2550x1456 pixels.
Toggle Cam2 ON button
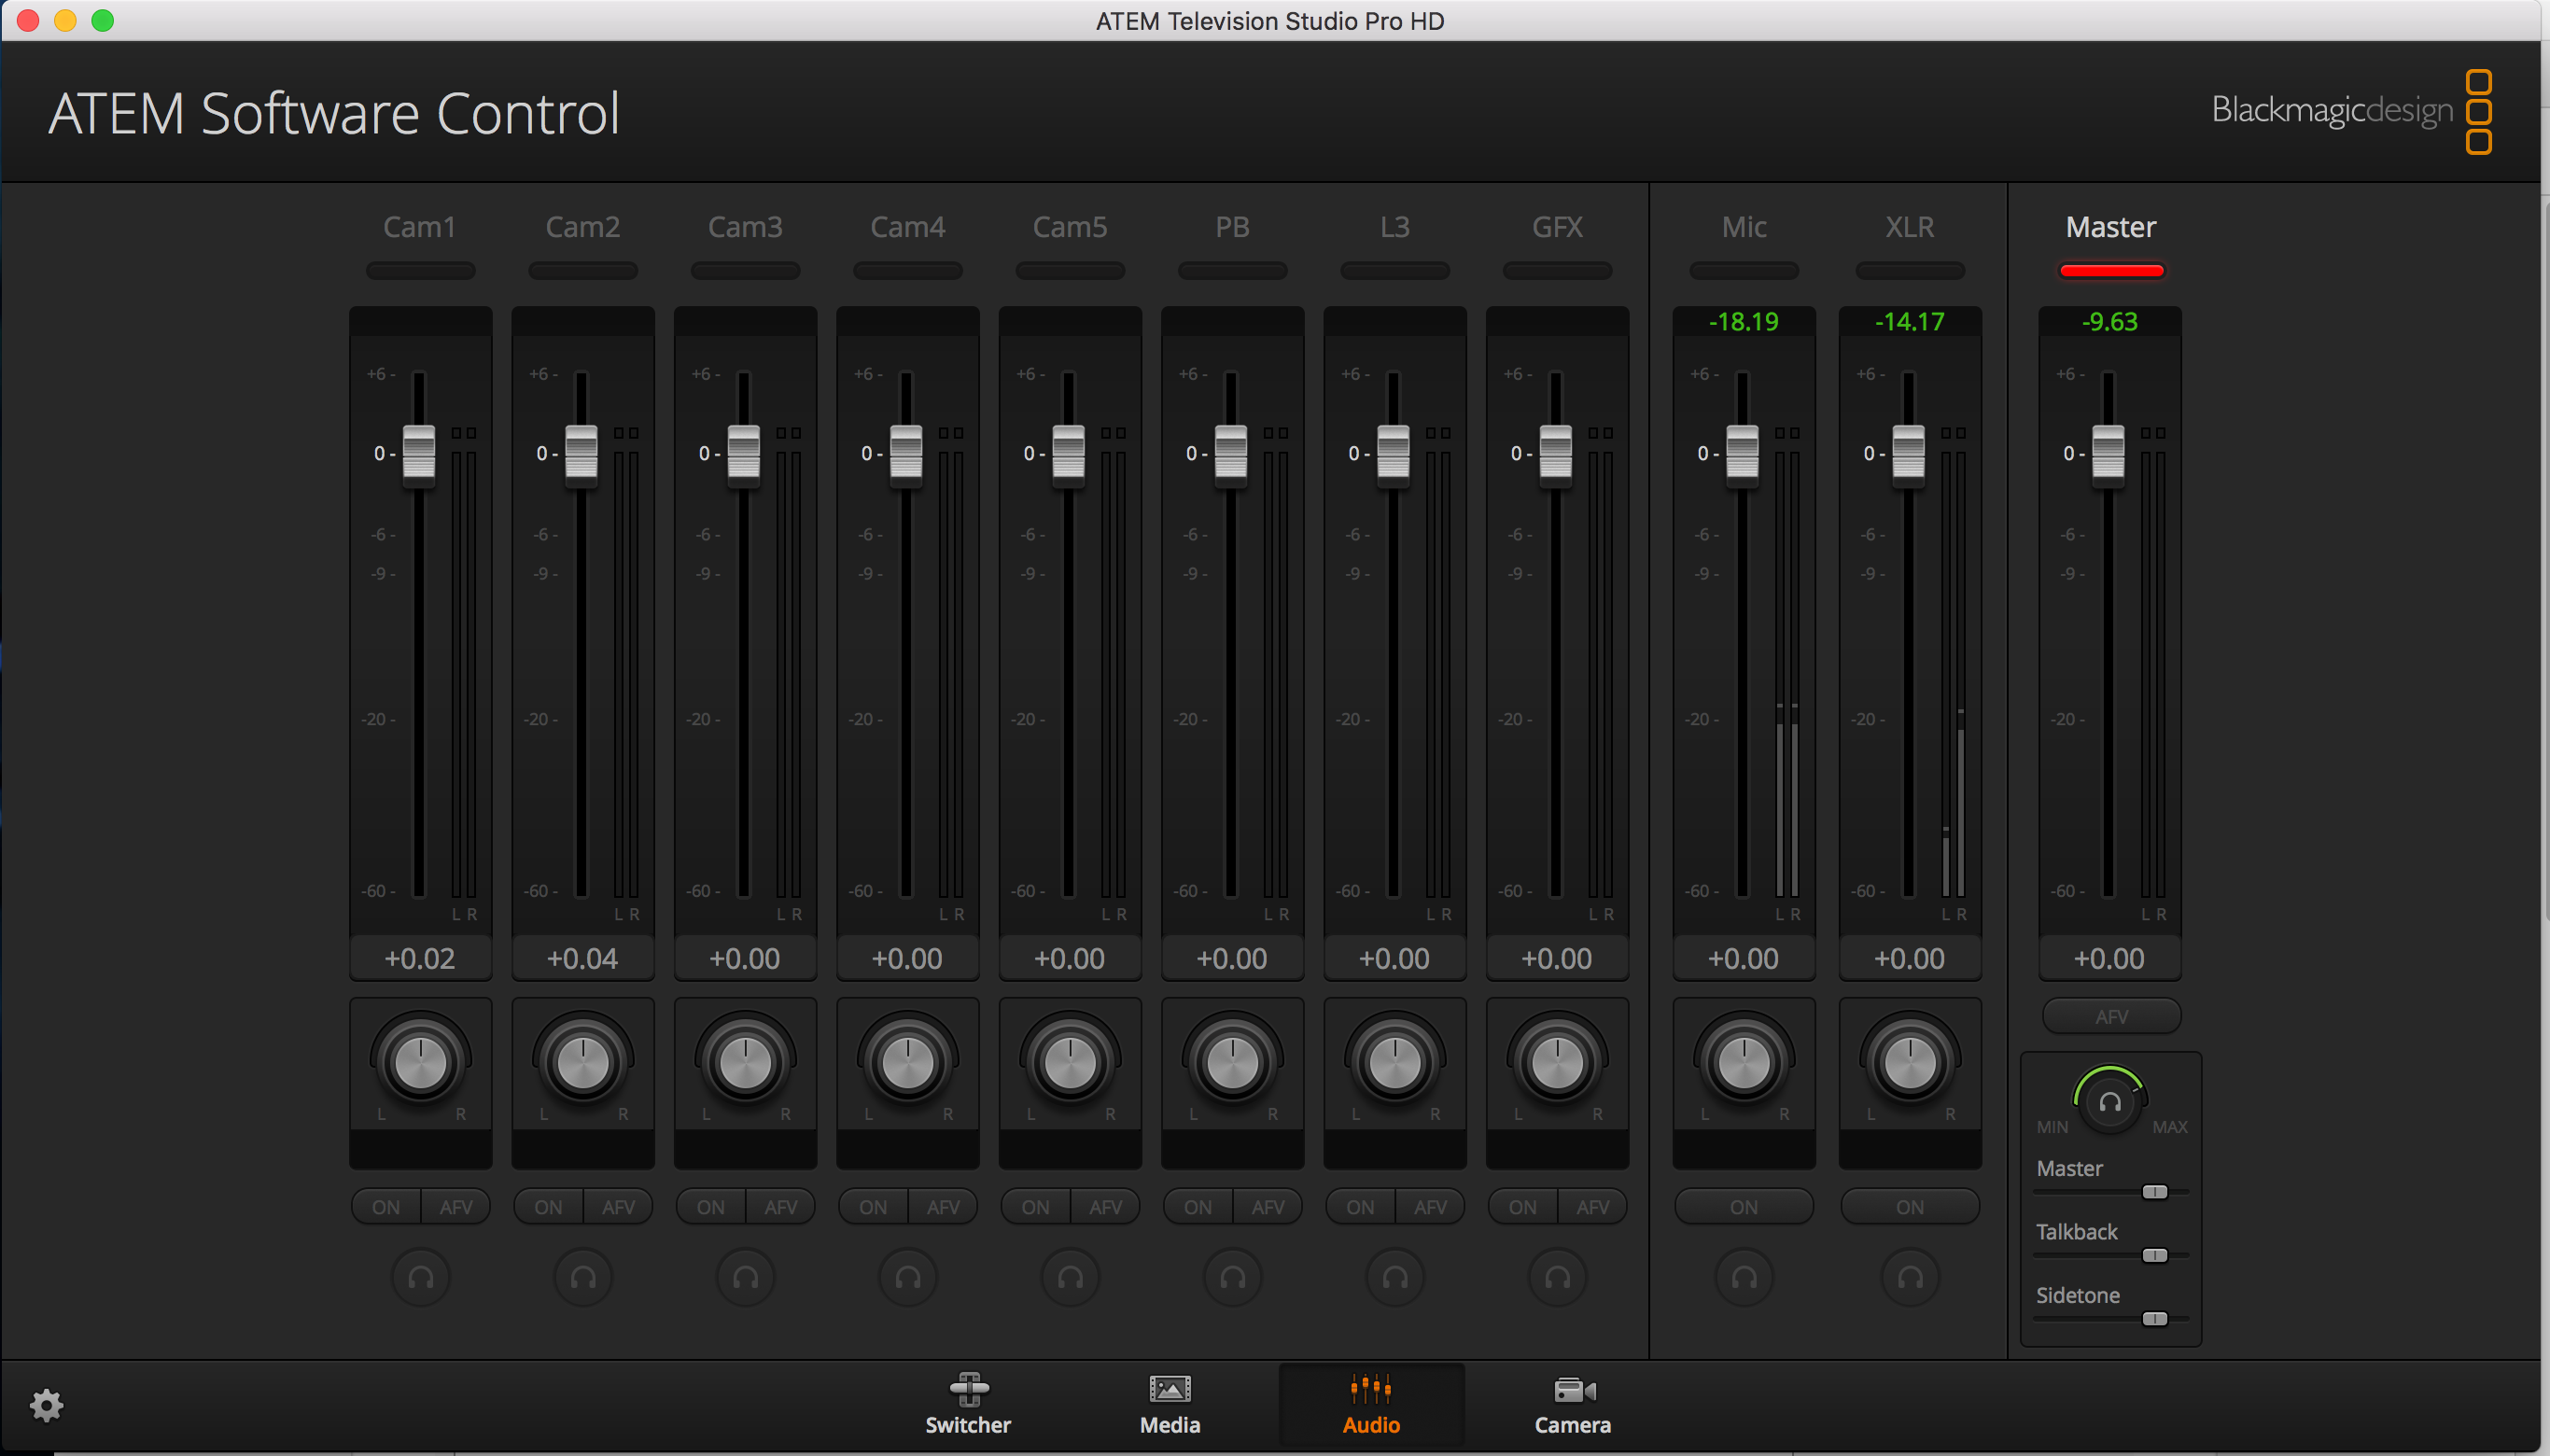pyautogui.click(x=548, y=1207)
